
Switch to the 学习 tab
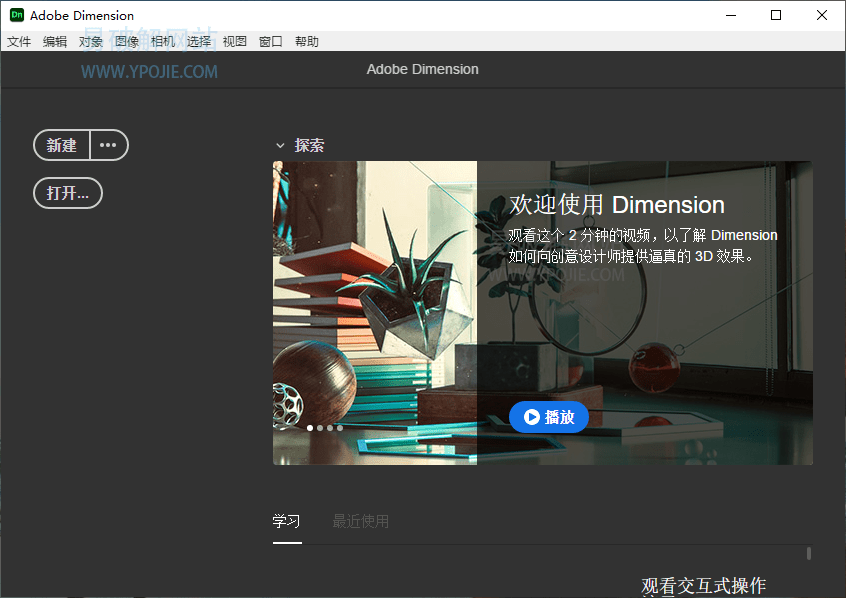[286, 521]
